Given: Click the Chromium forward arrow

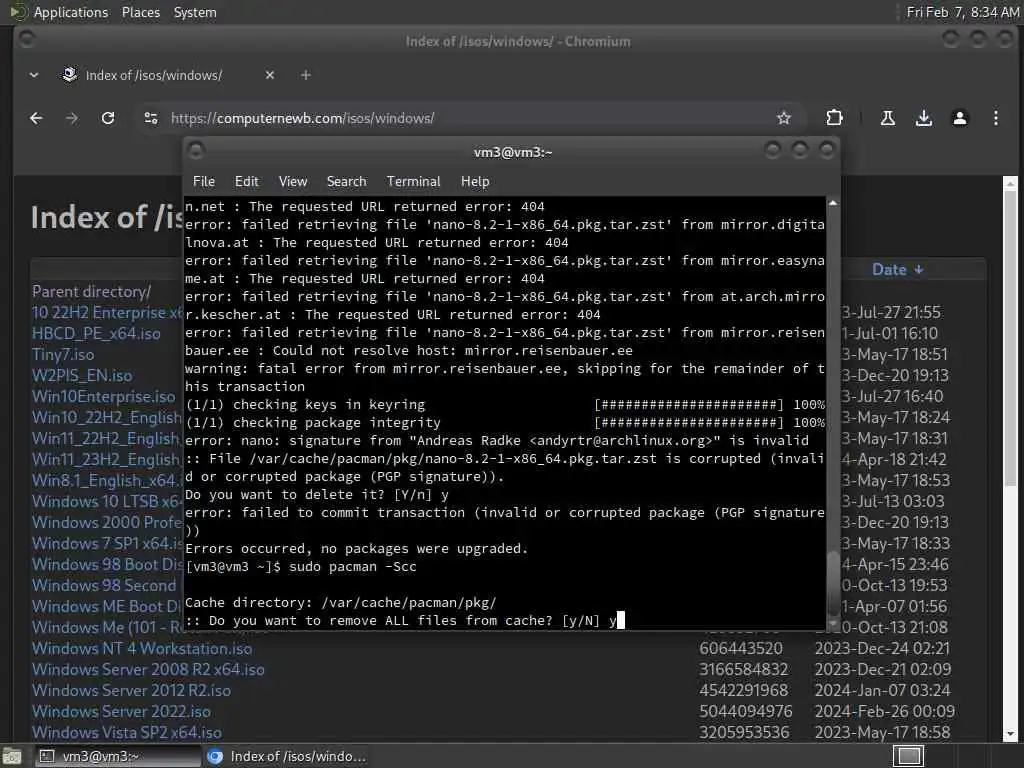Looking at the screenshot, I should pyautogui.click(x=72, y=118).
